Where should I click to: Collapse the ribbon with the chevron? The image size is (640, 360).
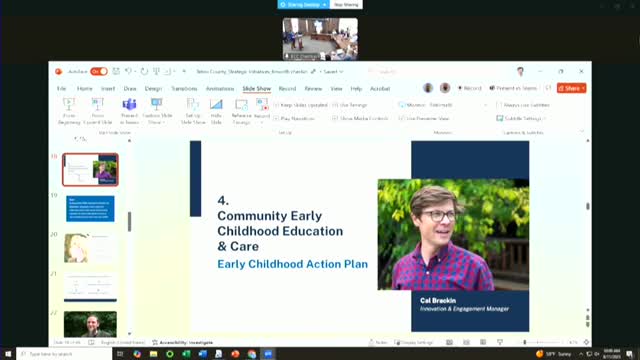point(582,131)
